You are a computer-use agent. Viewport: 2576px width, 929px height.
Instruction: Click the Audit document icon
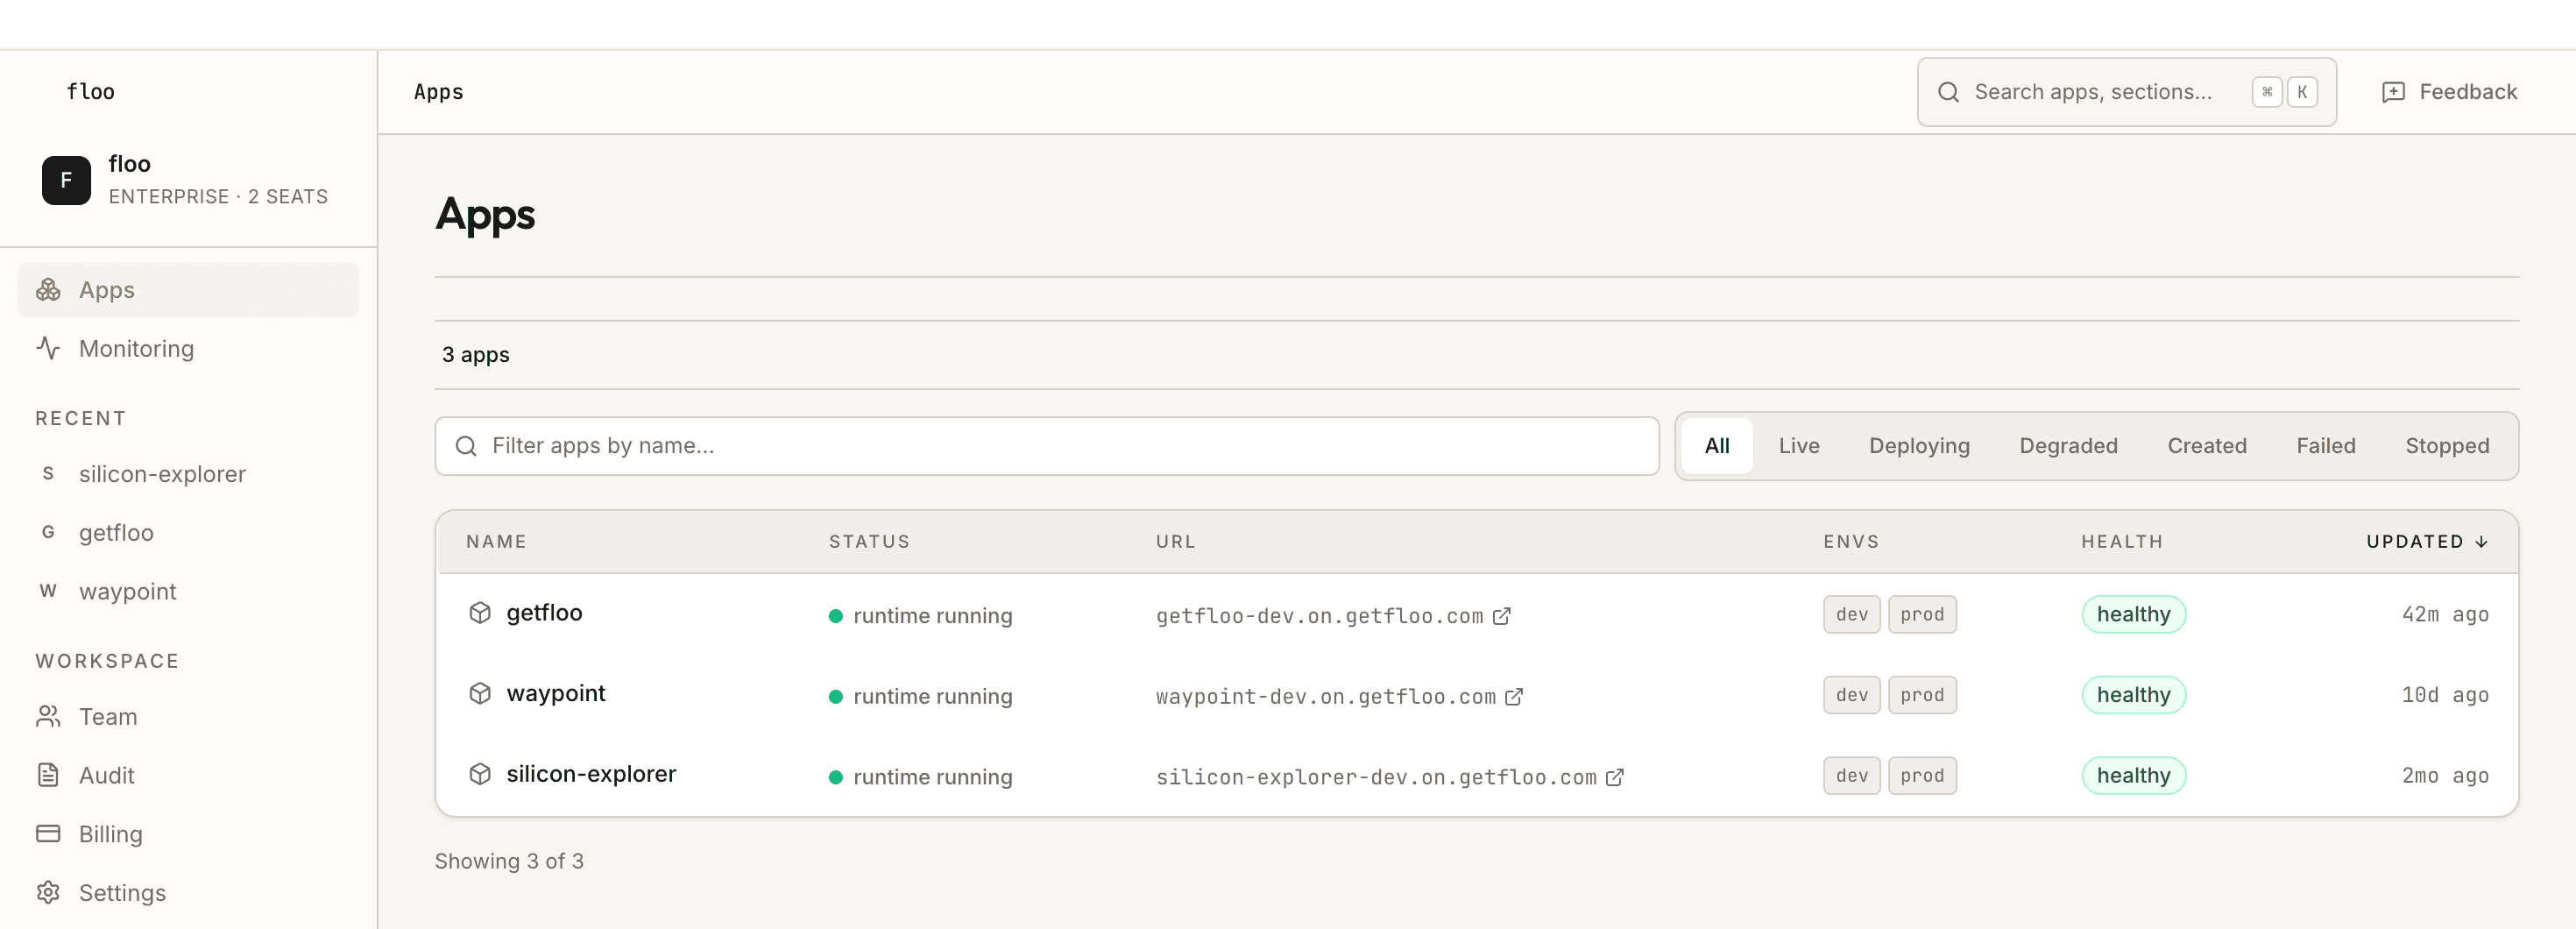click(x=48, y=775)
